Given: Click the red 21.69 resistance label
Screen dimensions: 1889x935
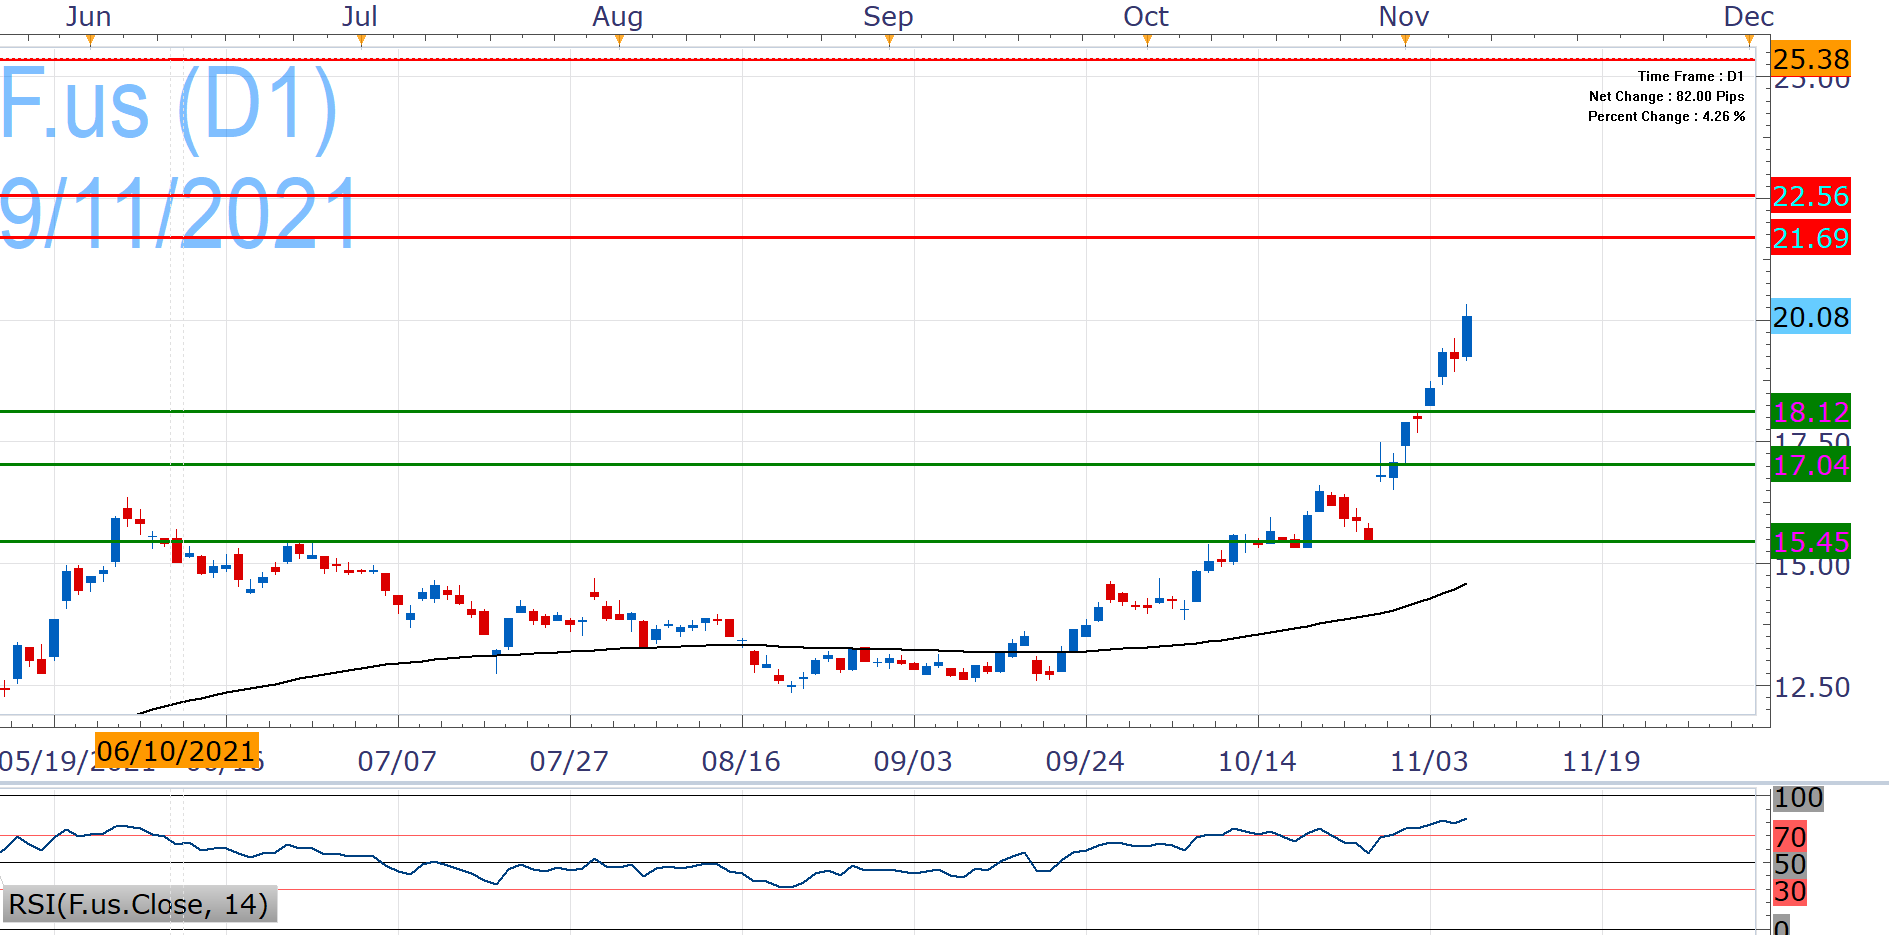Looking at the screenshot, I should (x=1810, y=238).
